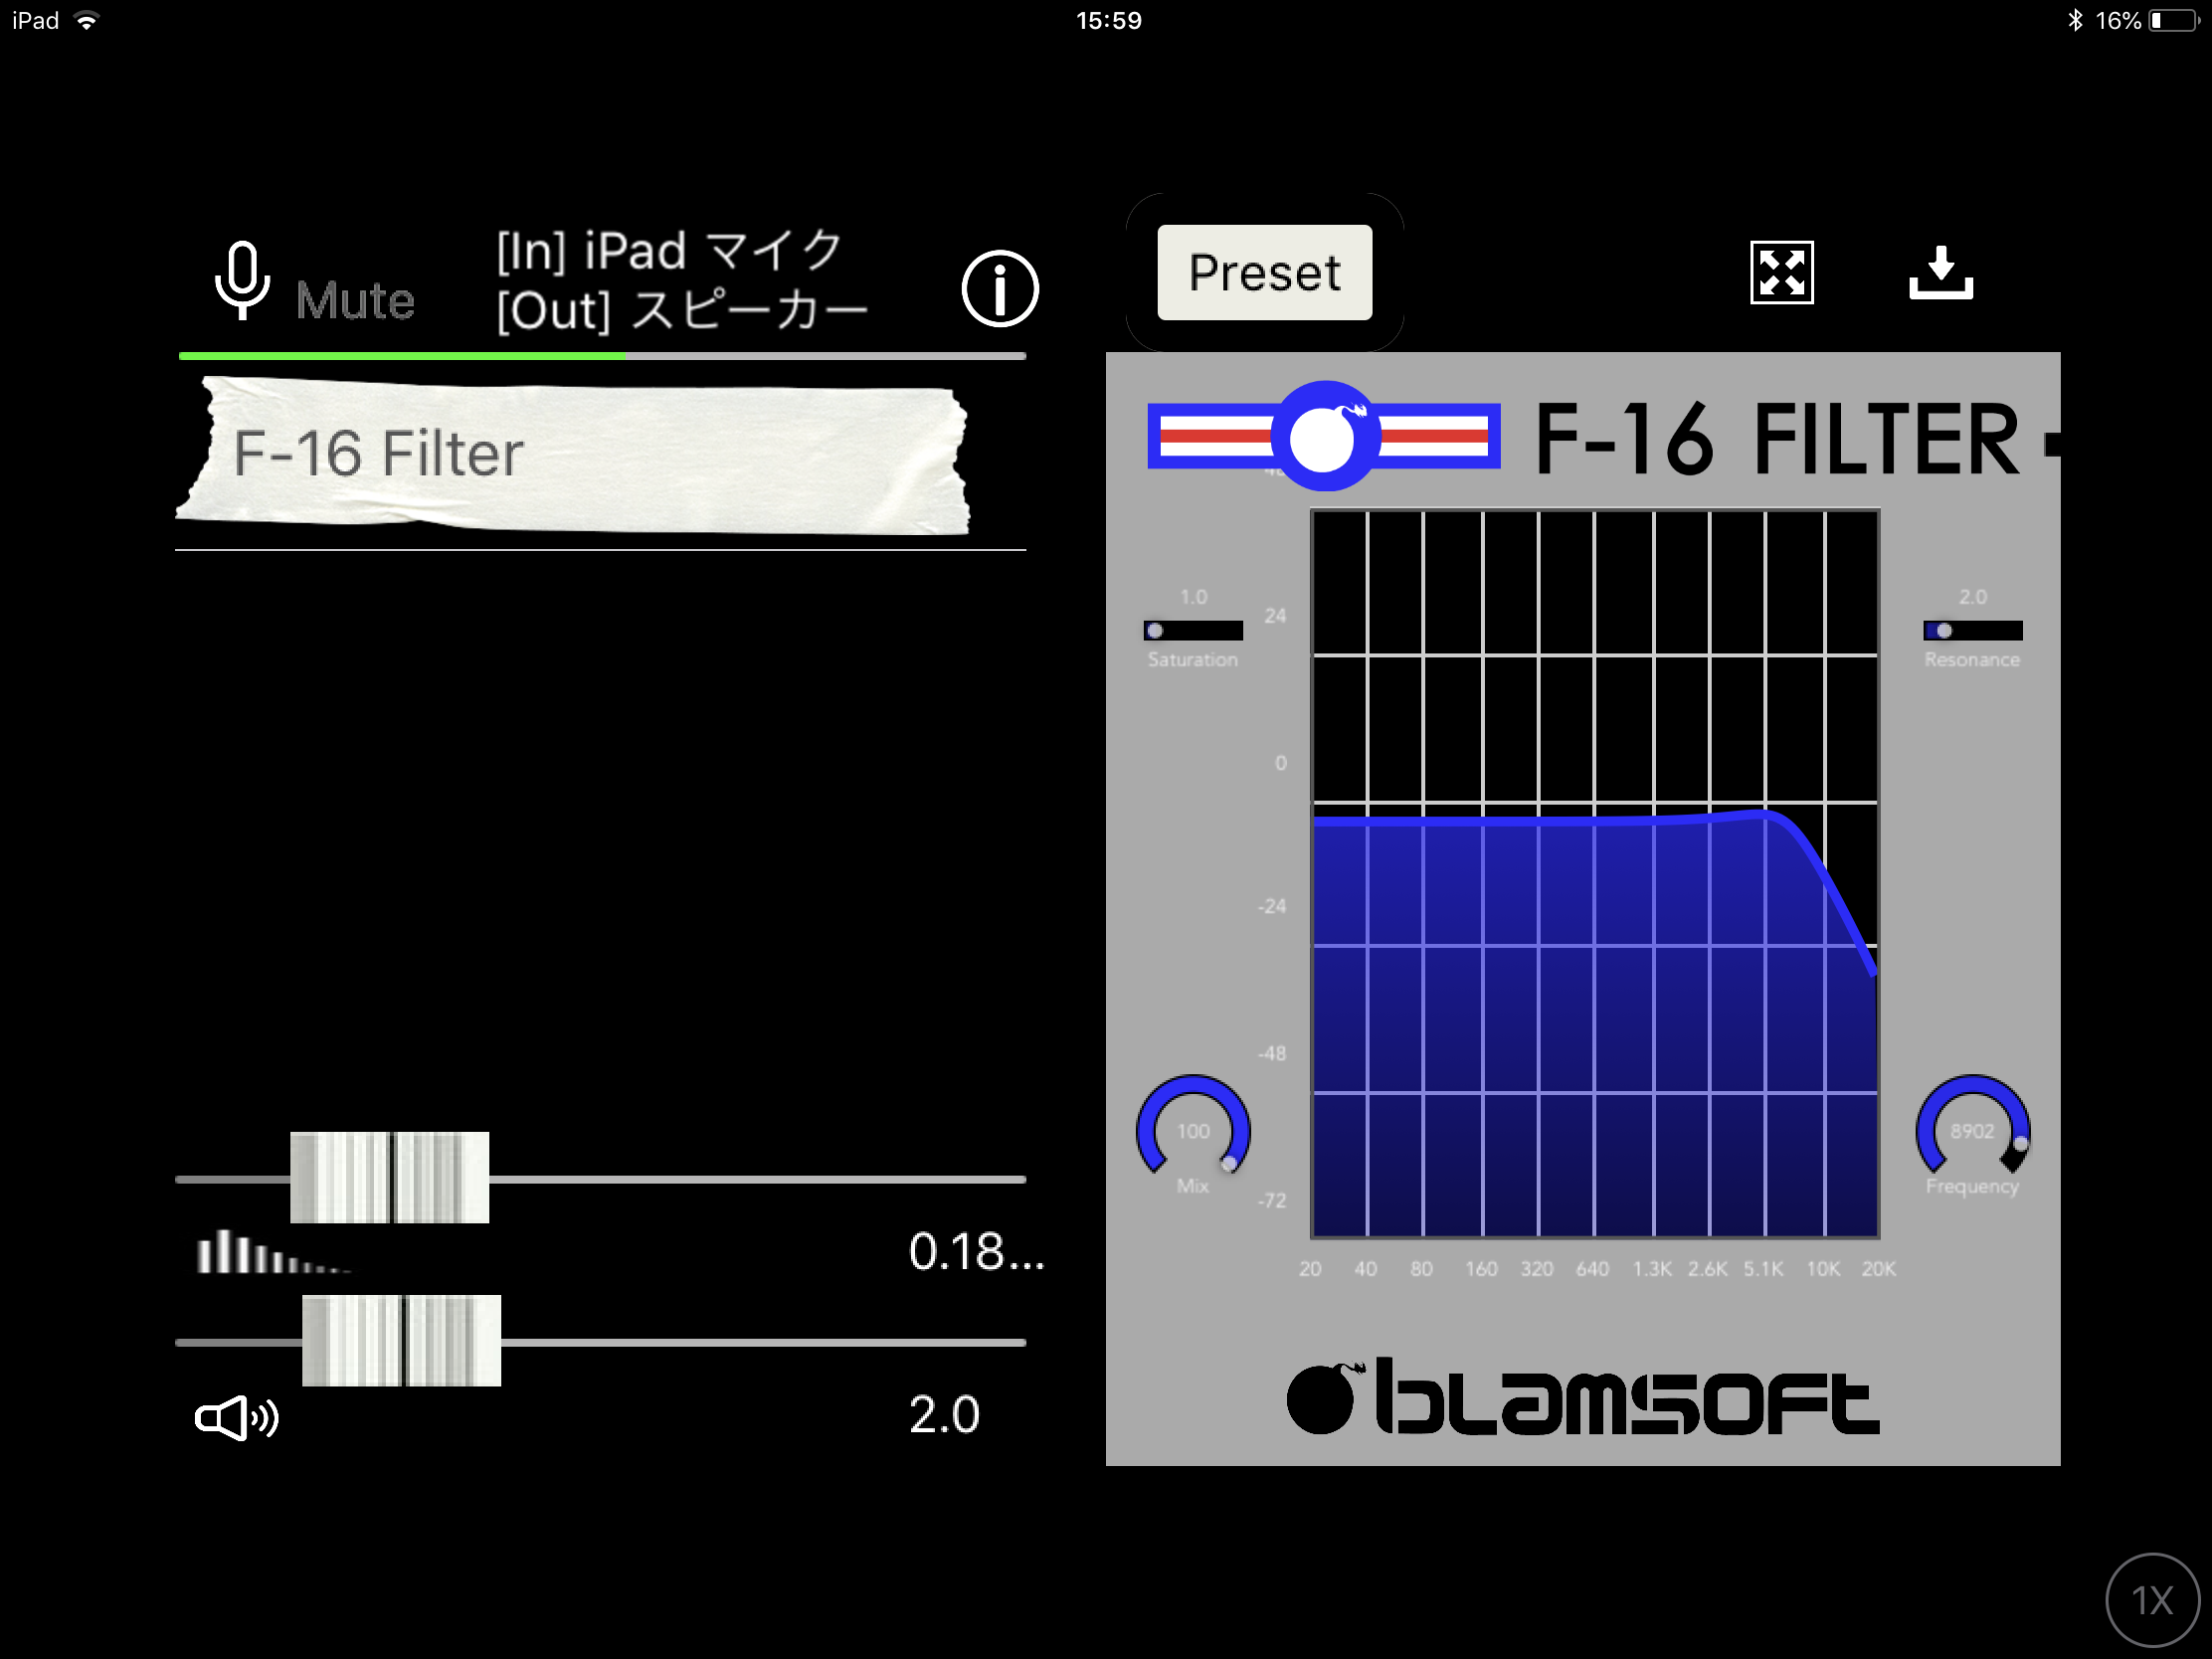Image resolution: width=2212 pixels, height=1659 pixels.
Task: Tap the microphone Mute icon
Action: click(242, 280)
